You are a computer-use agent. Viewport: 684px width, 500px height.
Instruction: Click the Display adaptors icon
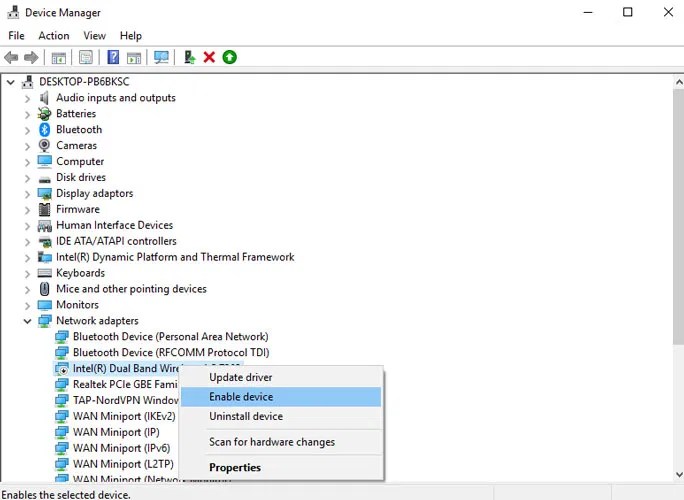tap(44, 193)
